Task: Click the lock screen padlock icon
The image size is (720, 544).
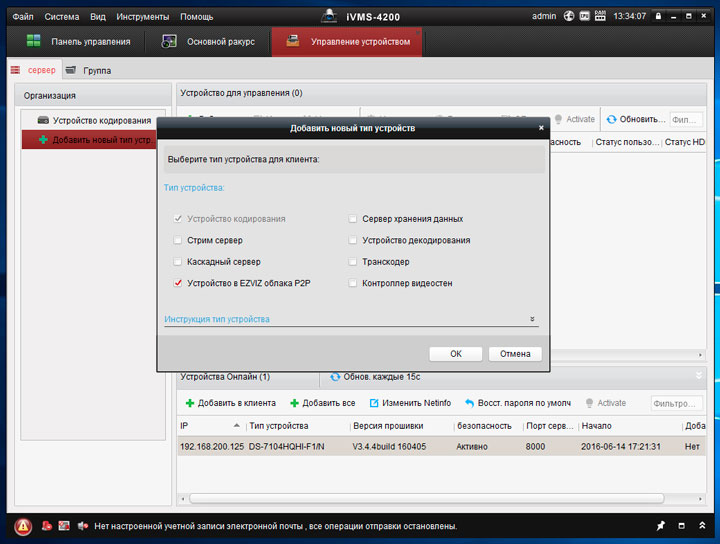Action: pyautogui.click(x=656, y=16)
